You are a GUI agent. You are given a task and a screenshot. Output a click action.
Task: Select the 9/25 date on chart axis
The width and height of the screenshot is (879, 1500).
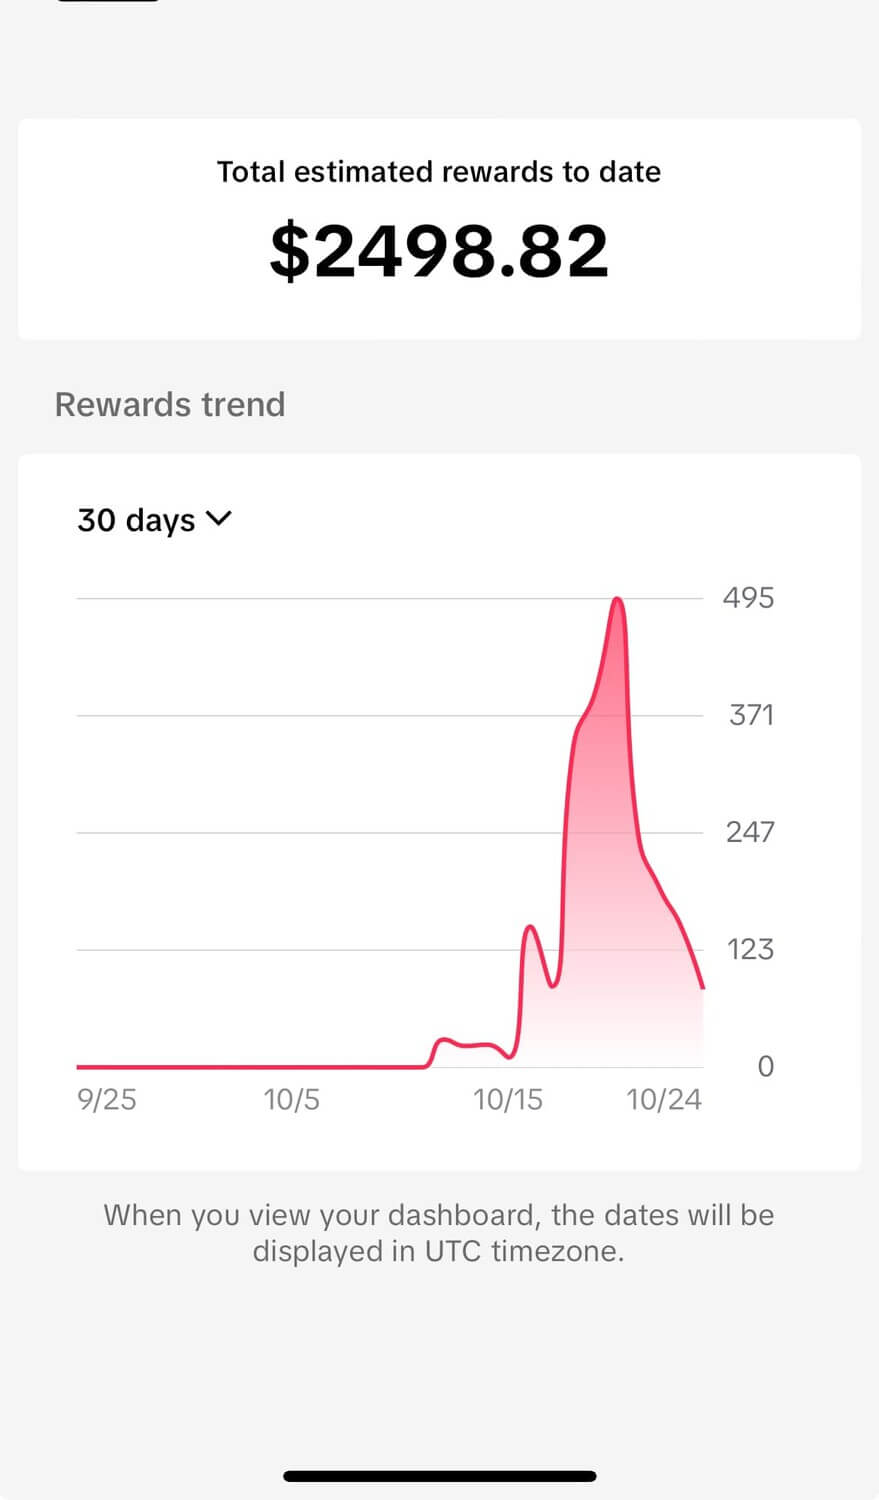[x=107, y=1100]
